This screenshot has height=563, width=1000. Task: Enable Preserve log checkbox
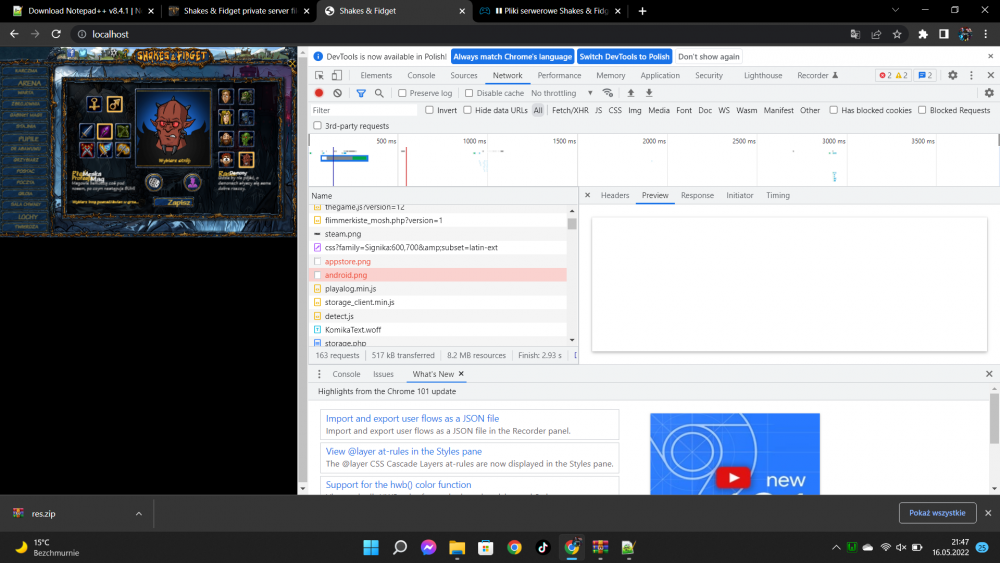[402, 93]
